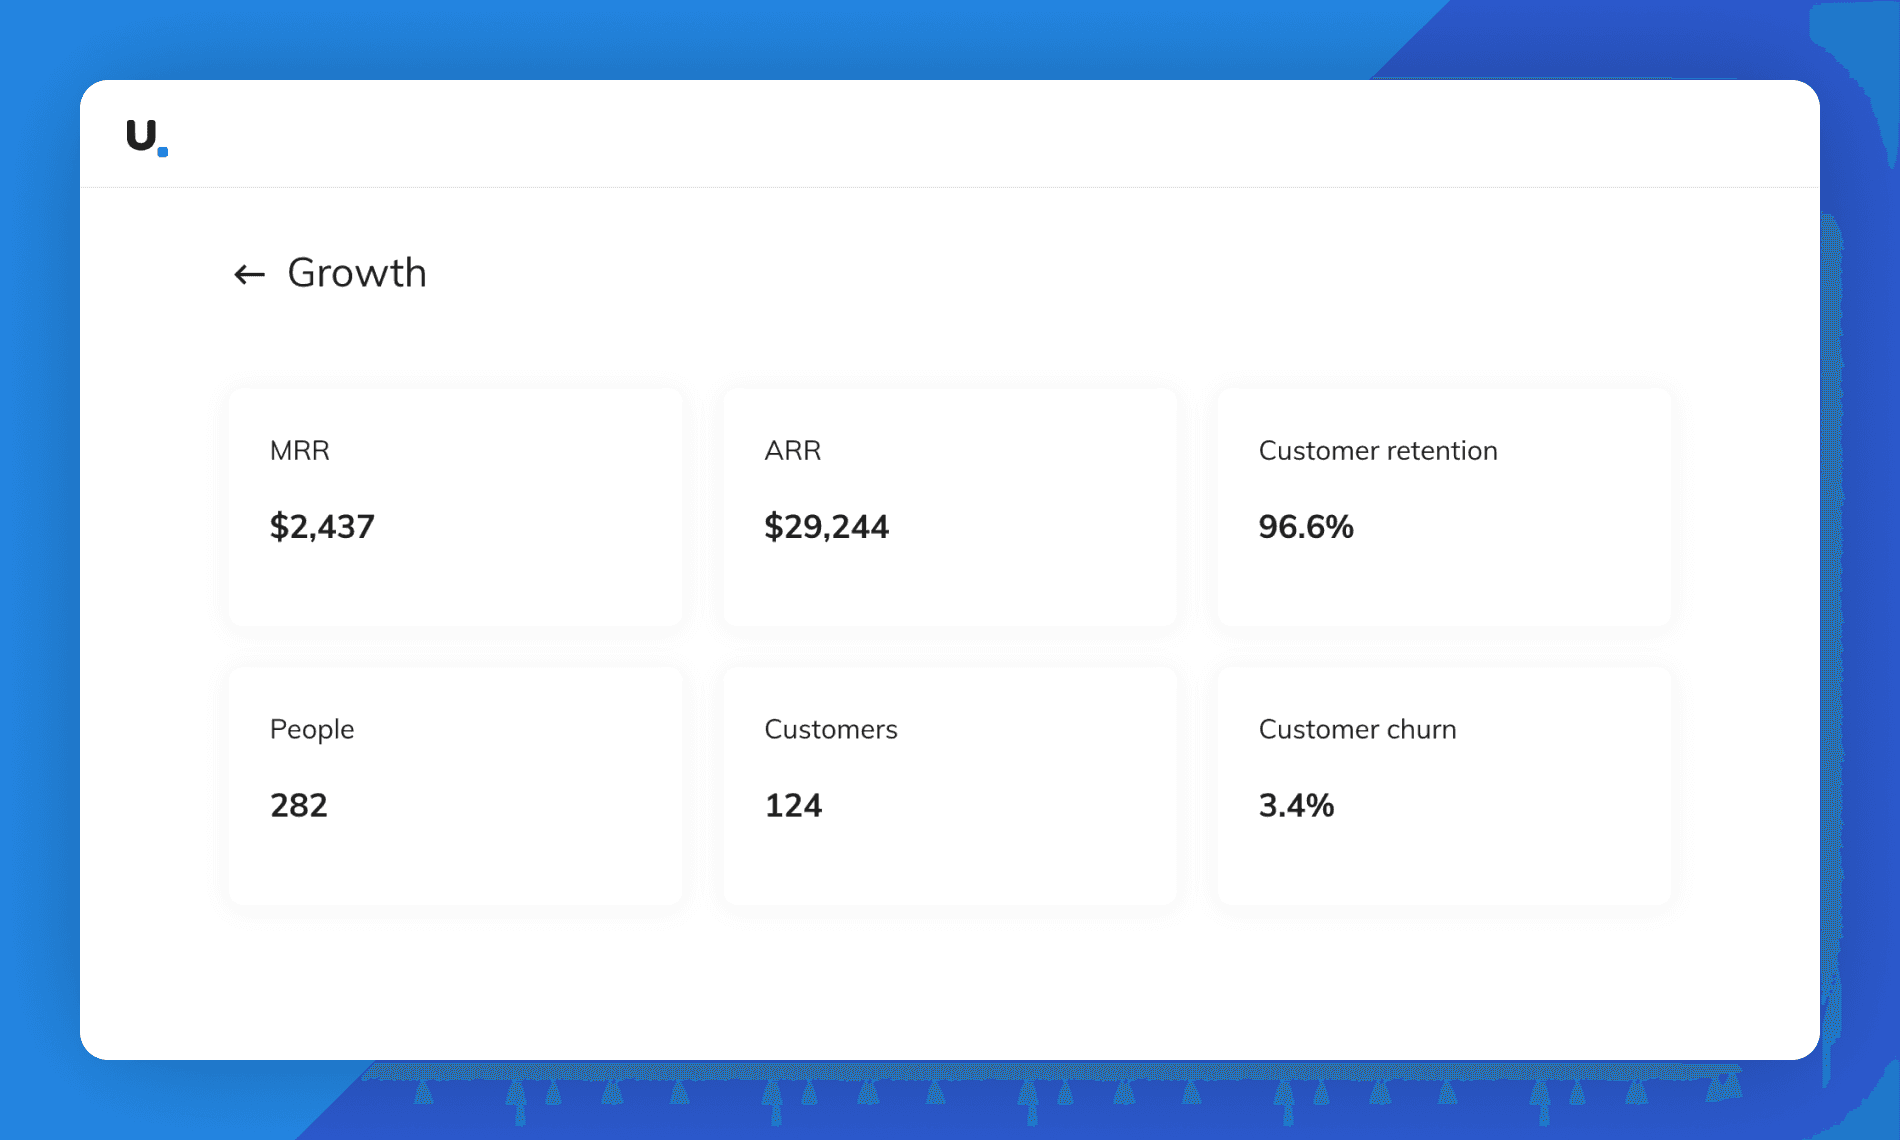The width and height of the screenshot is (1900, 1140).
Task: Open the ARR metric card
Action: 950,507
